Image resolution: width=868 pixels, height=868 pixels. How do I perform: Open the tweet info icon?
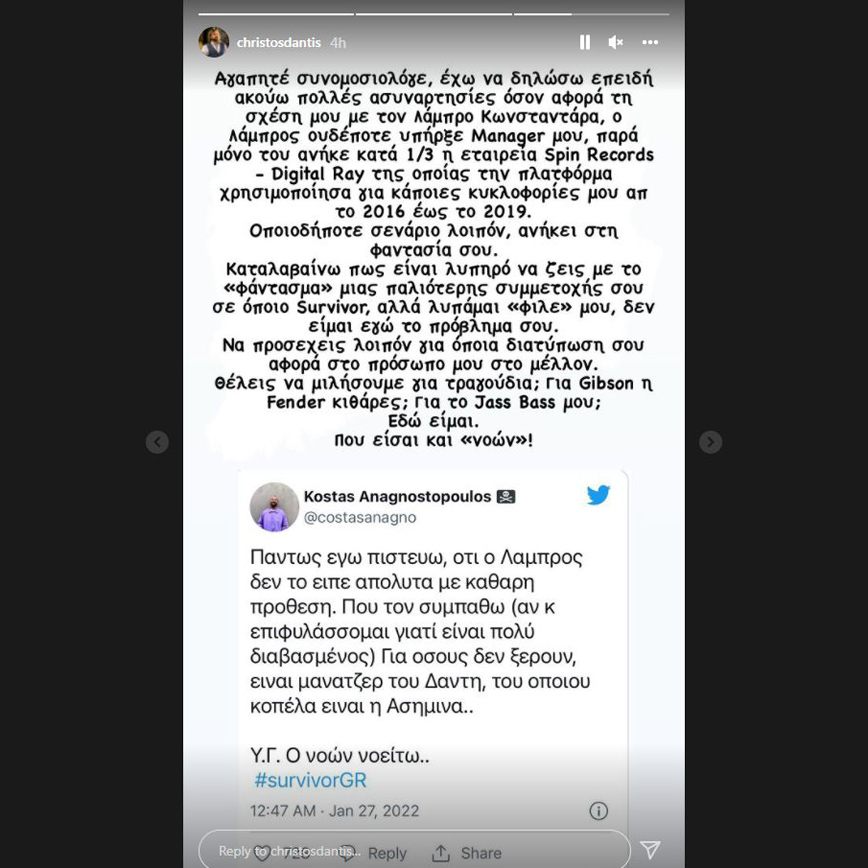tap(598, 811)
